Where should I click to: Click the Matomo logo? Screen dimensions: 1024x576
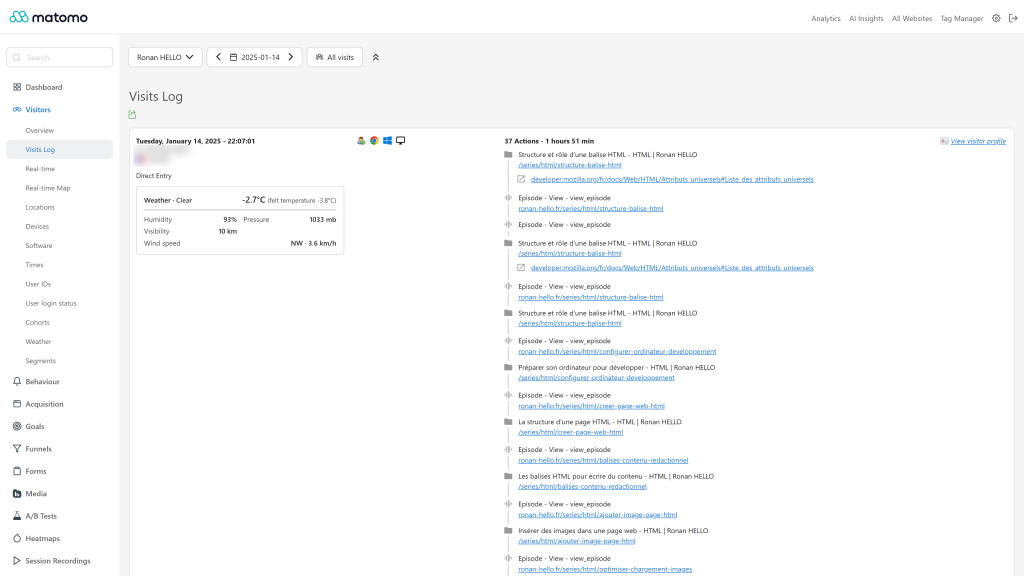48,17
